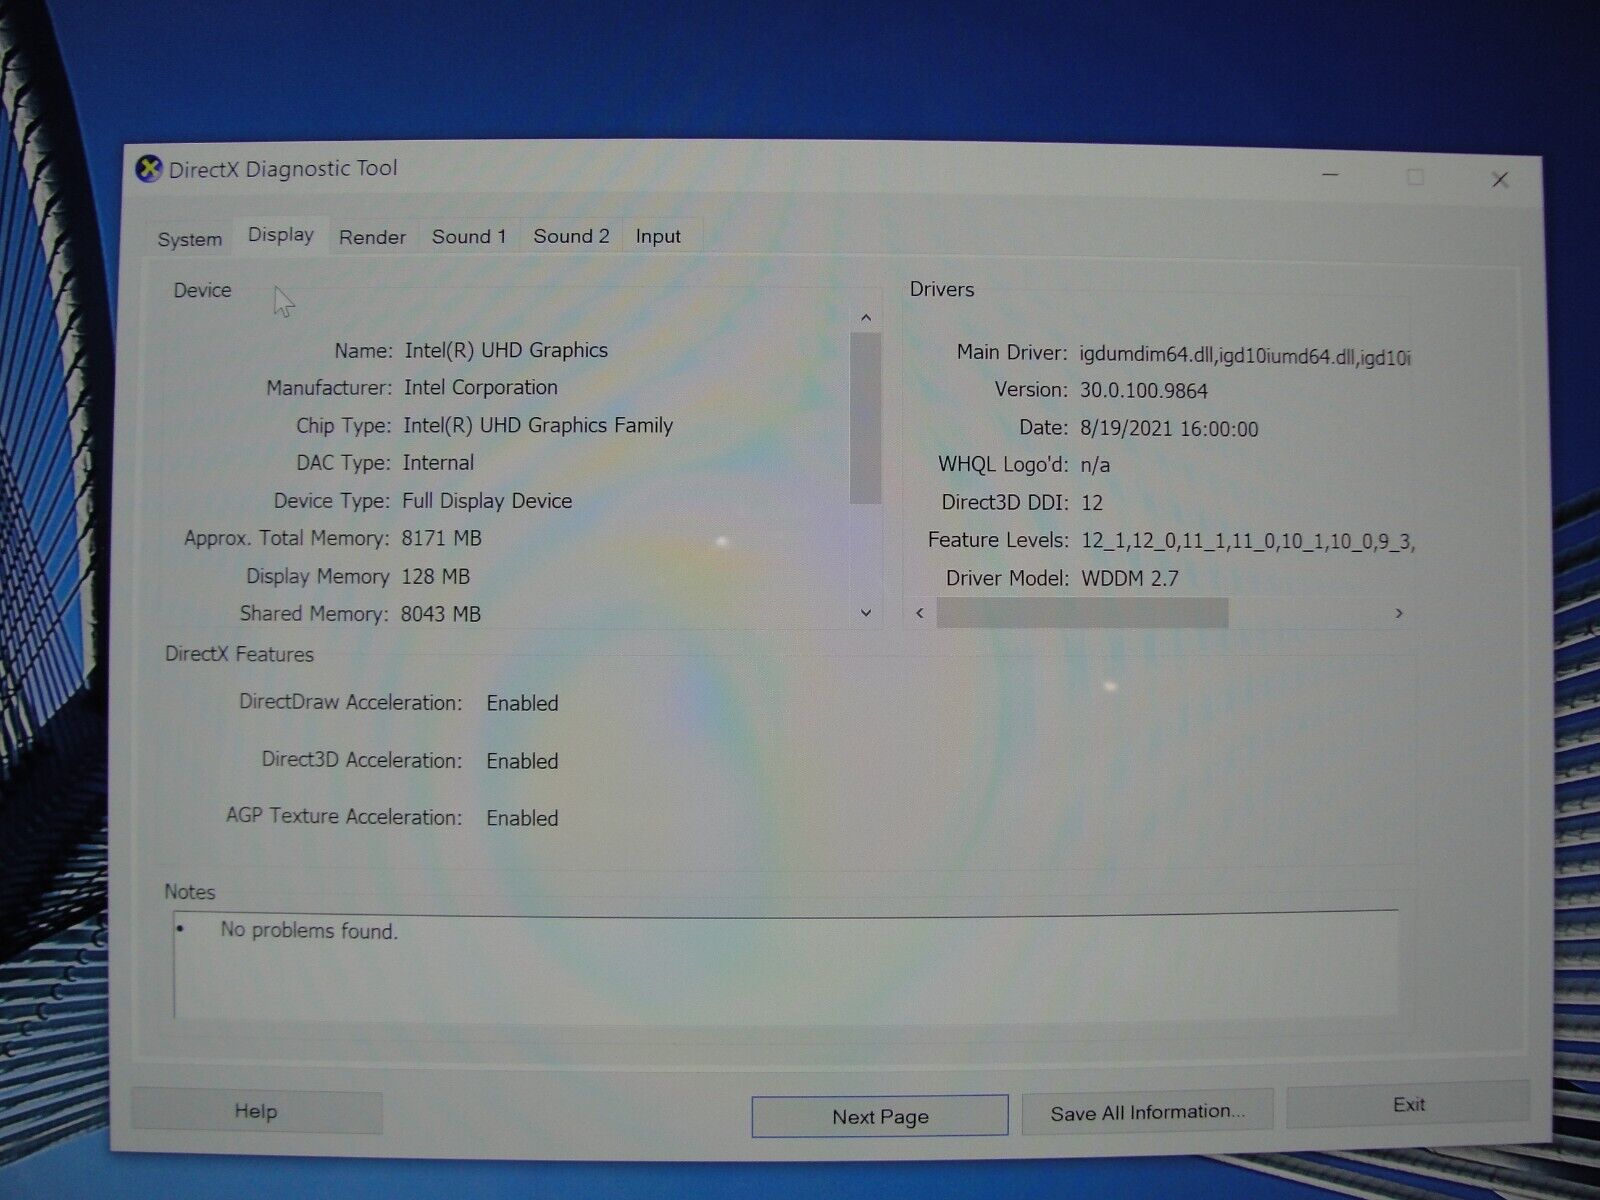This screenshot has width=1600, height=1200.
Task: Click the DAC Type Internal value
Action: 438,463
